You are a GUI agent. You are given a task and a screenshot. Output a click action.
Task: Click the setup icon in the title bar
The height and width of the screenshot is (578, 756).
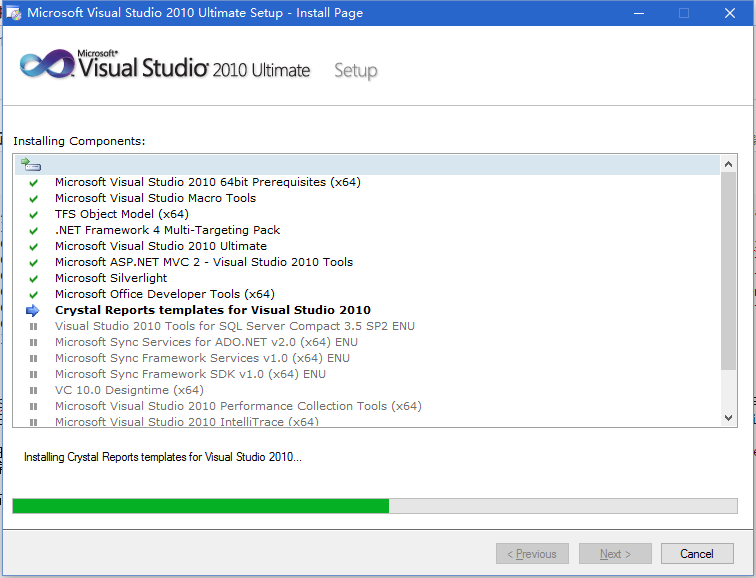(14, 13)
